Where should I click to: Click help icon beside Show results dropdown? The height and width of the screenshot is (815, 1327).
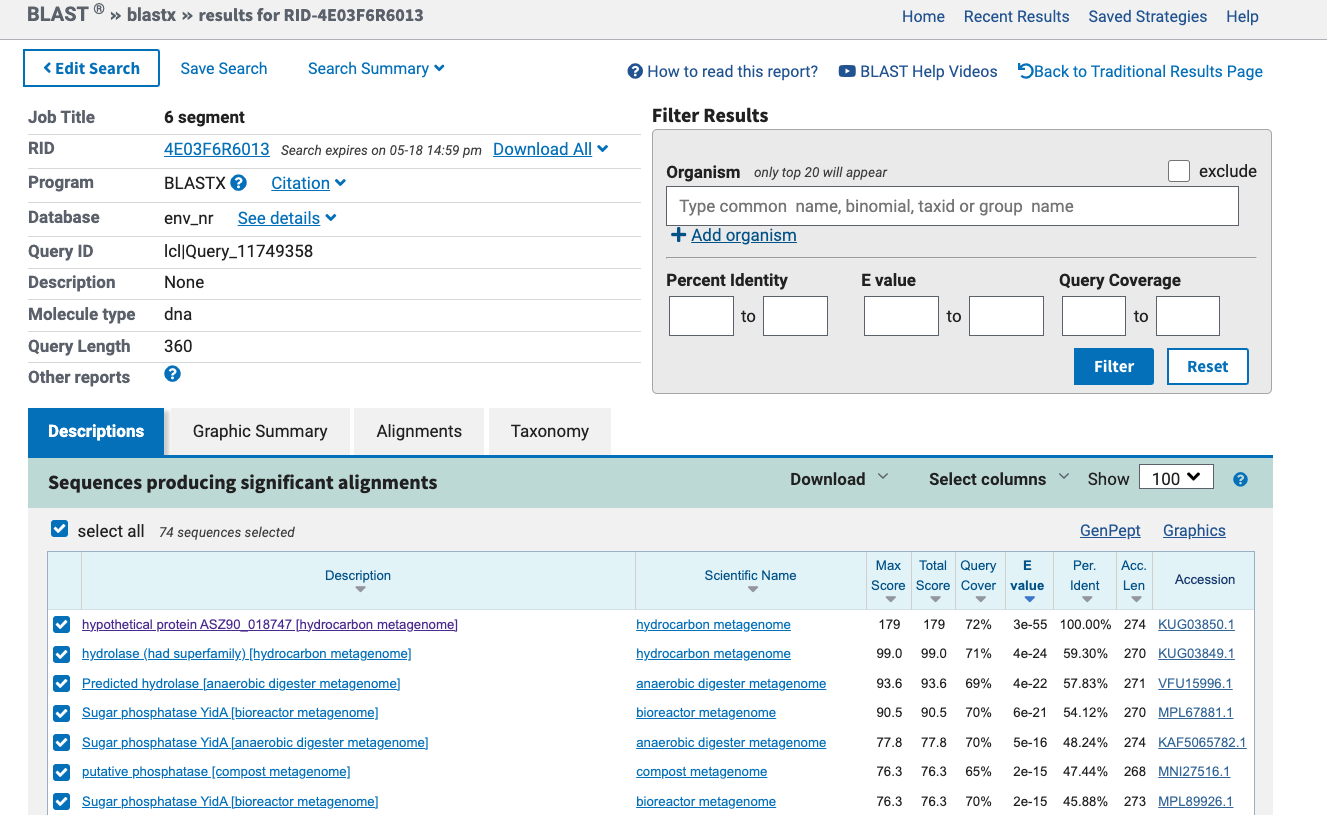pos(1240,479)
